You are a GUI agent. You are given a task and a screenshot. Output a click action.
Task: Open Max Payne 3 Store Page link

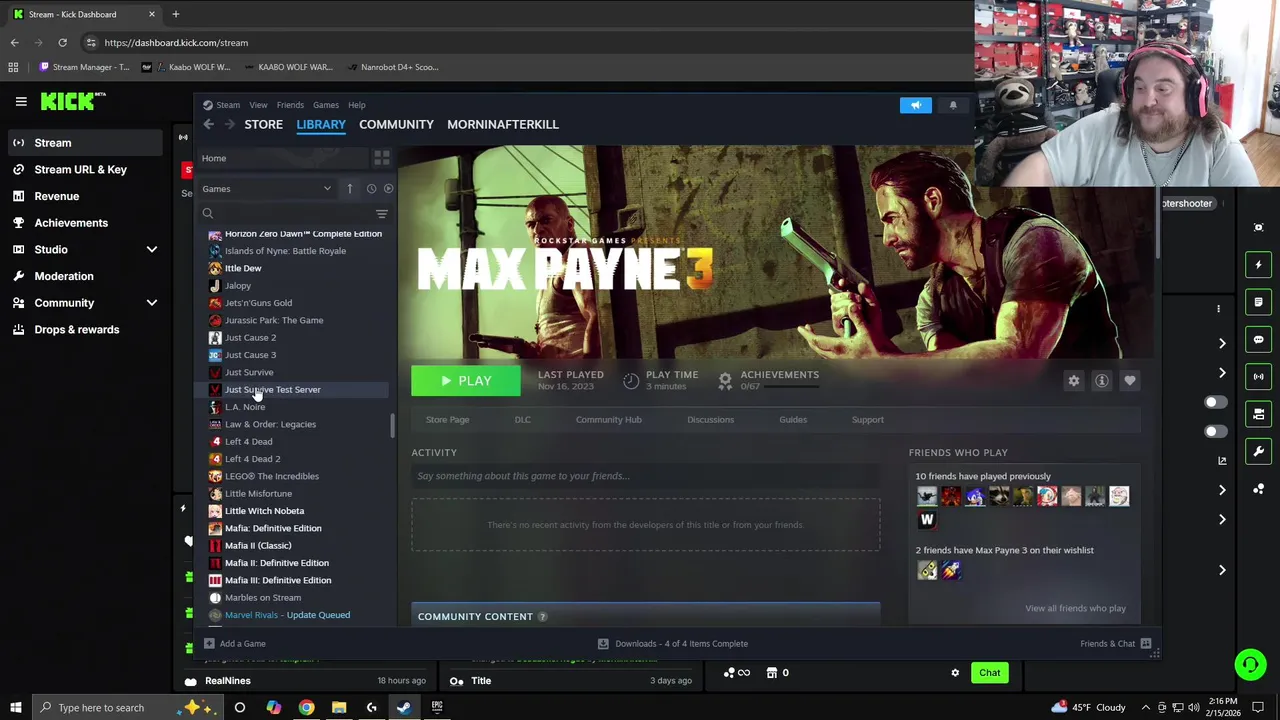pos(447,420)
